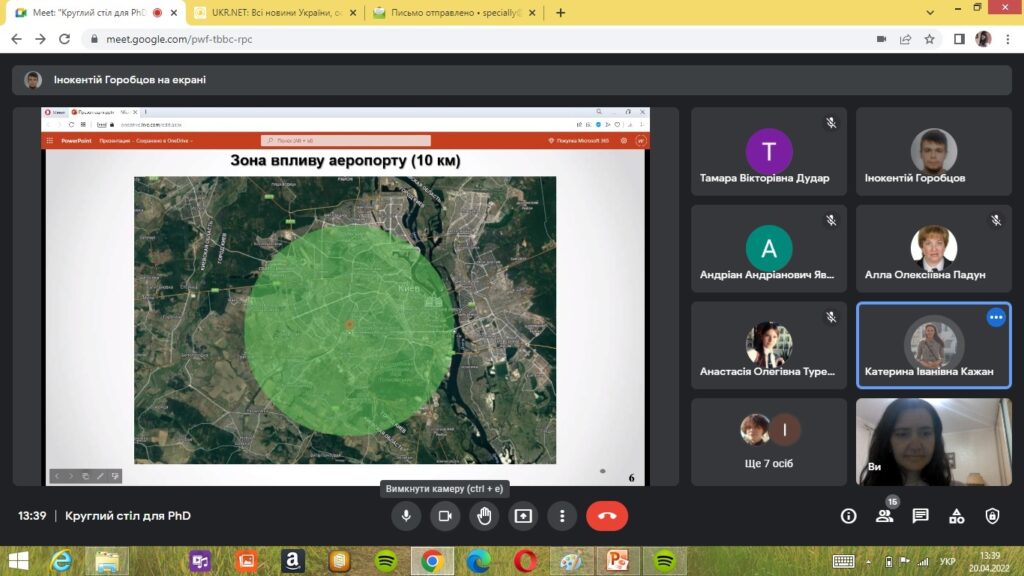Open host controls lock icon
The height and width of the screenshot is (576, 1024).
992,516
